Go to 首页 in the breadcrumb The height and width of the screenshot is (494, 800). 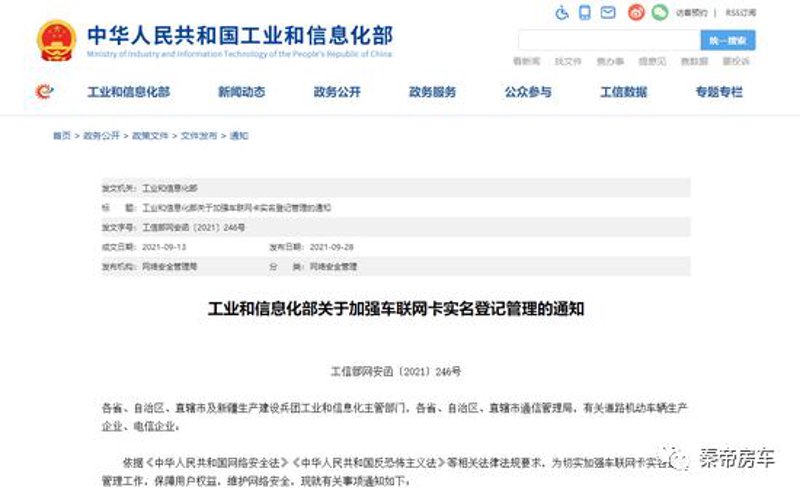pyautogui.click(x=62, y=136)
